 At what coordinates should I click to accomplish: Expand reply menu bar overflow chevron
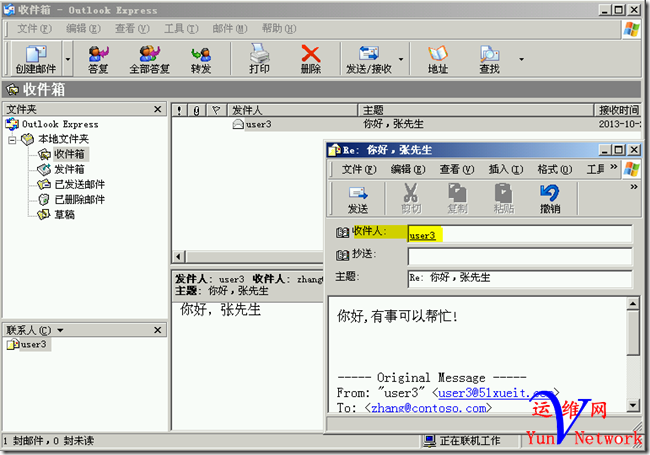[x=614, y=167]
